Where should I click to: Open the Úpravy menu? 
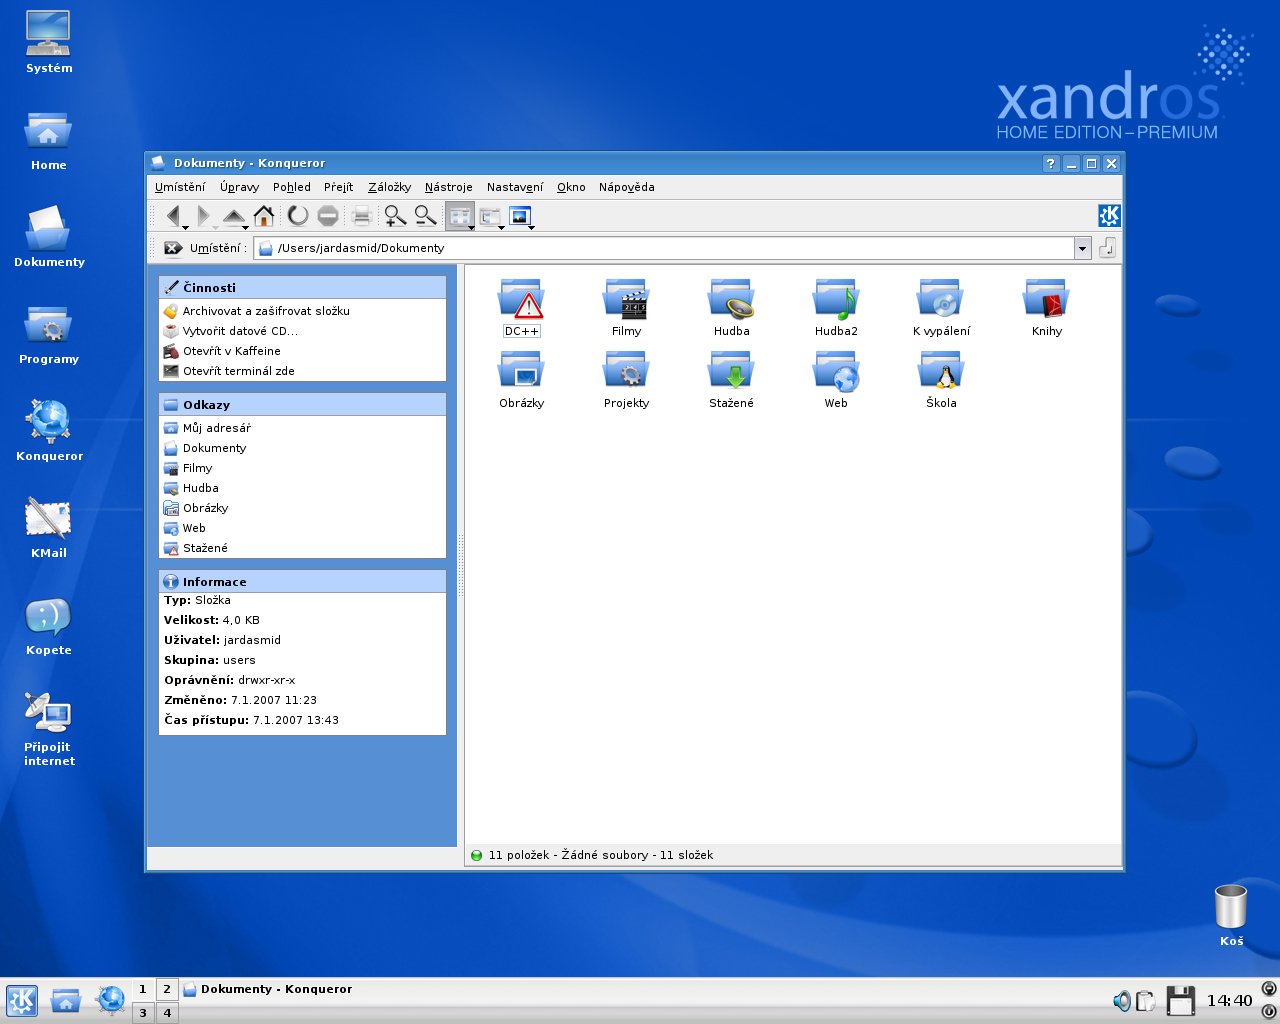[x=240, y=187]
